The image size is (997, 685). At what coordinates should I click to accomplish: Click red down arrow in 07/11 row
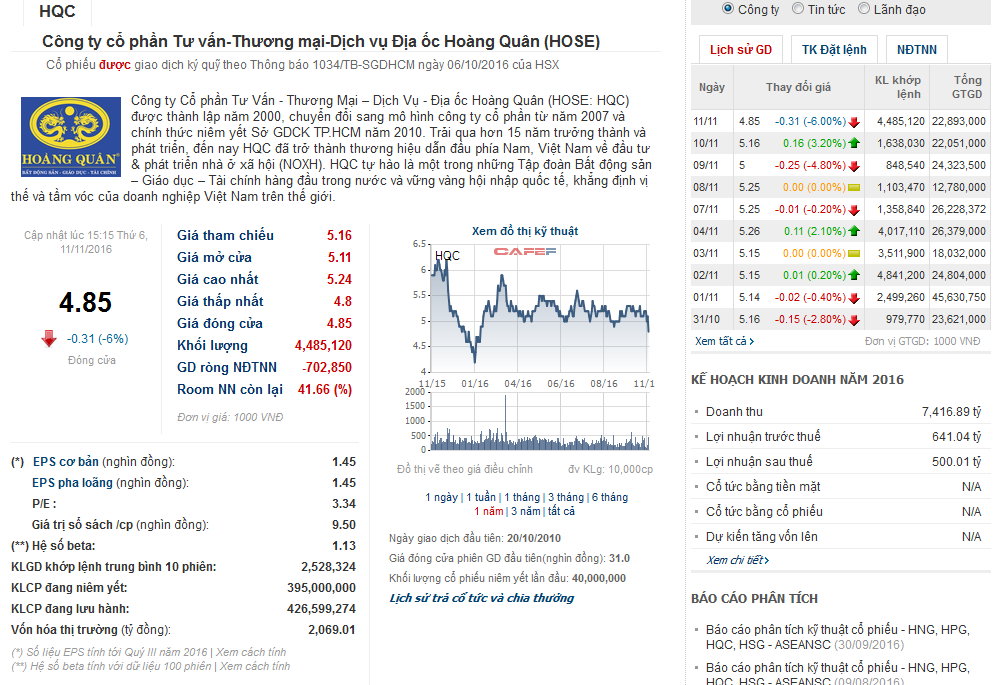coord(854,209)
